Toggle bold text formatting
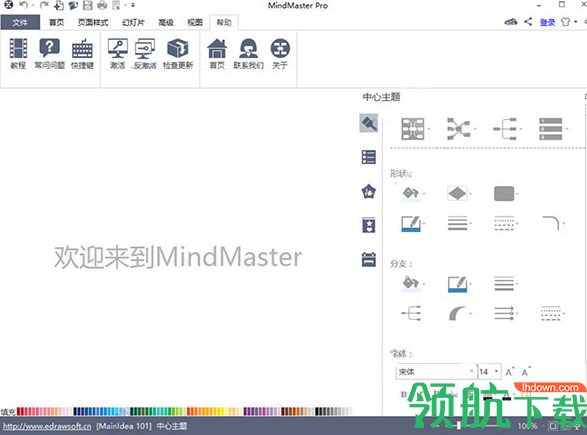Image resolution: width=587 pixels, height=435 pixels. 404,394
